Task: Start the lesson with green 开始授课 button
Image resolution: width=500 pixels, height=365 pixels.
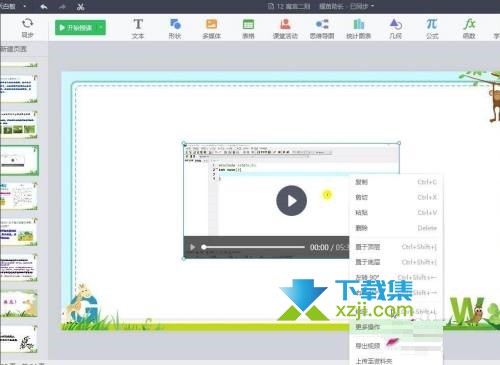Action: coord(76,28)
